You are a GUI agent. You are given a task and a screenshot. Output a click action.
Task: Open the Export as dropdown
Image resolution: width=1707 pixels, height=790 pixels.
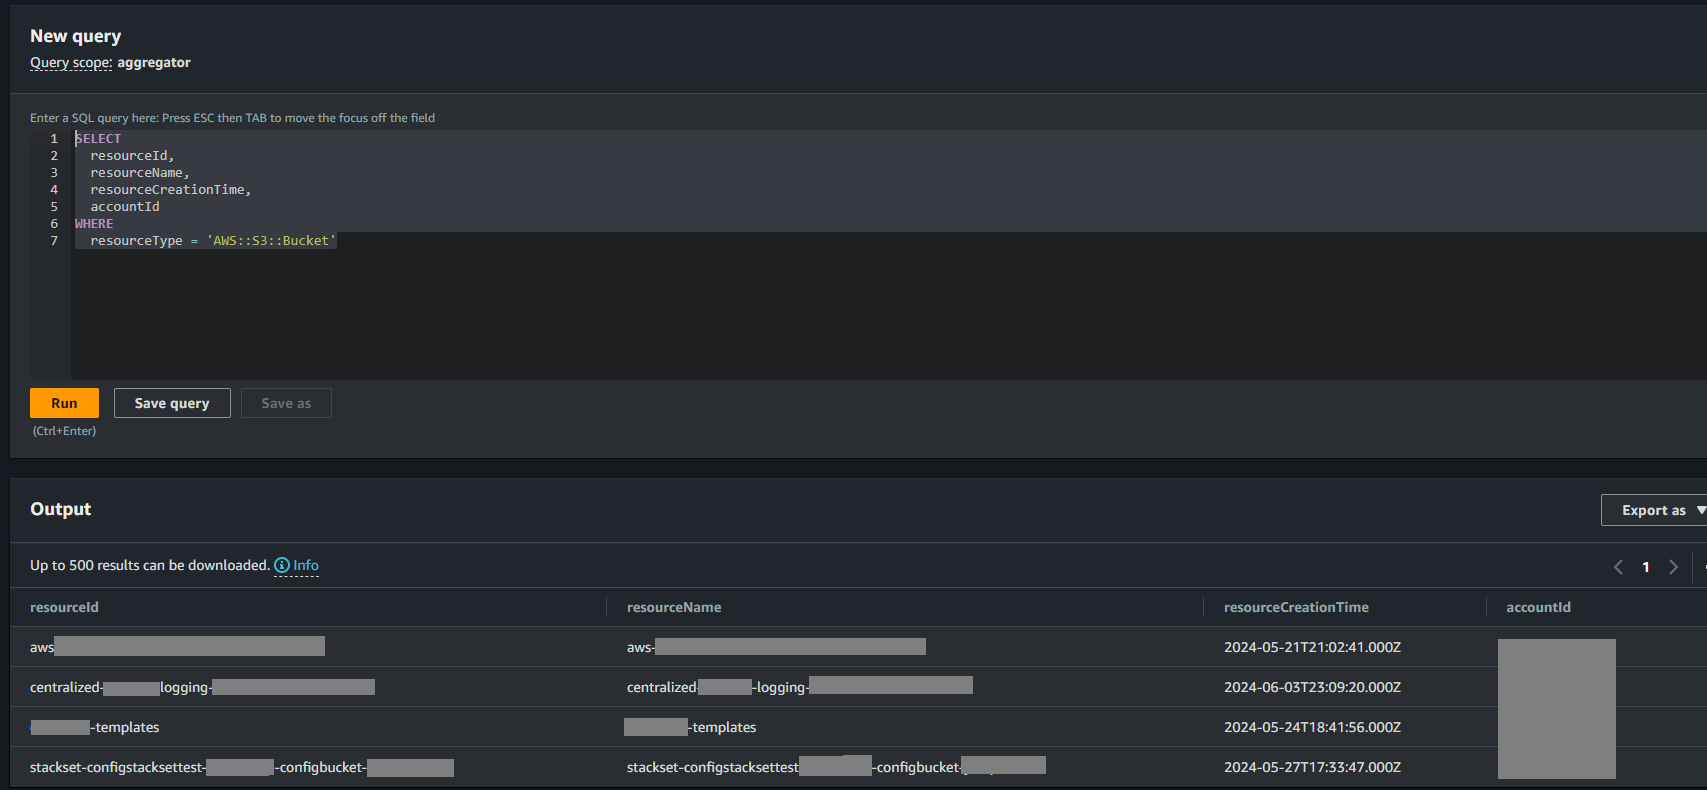coord(1655,510)
